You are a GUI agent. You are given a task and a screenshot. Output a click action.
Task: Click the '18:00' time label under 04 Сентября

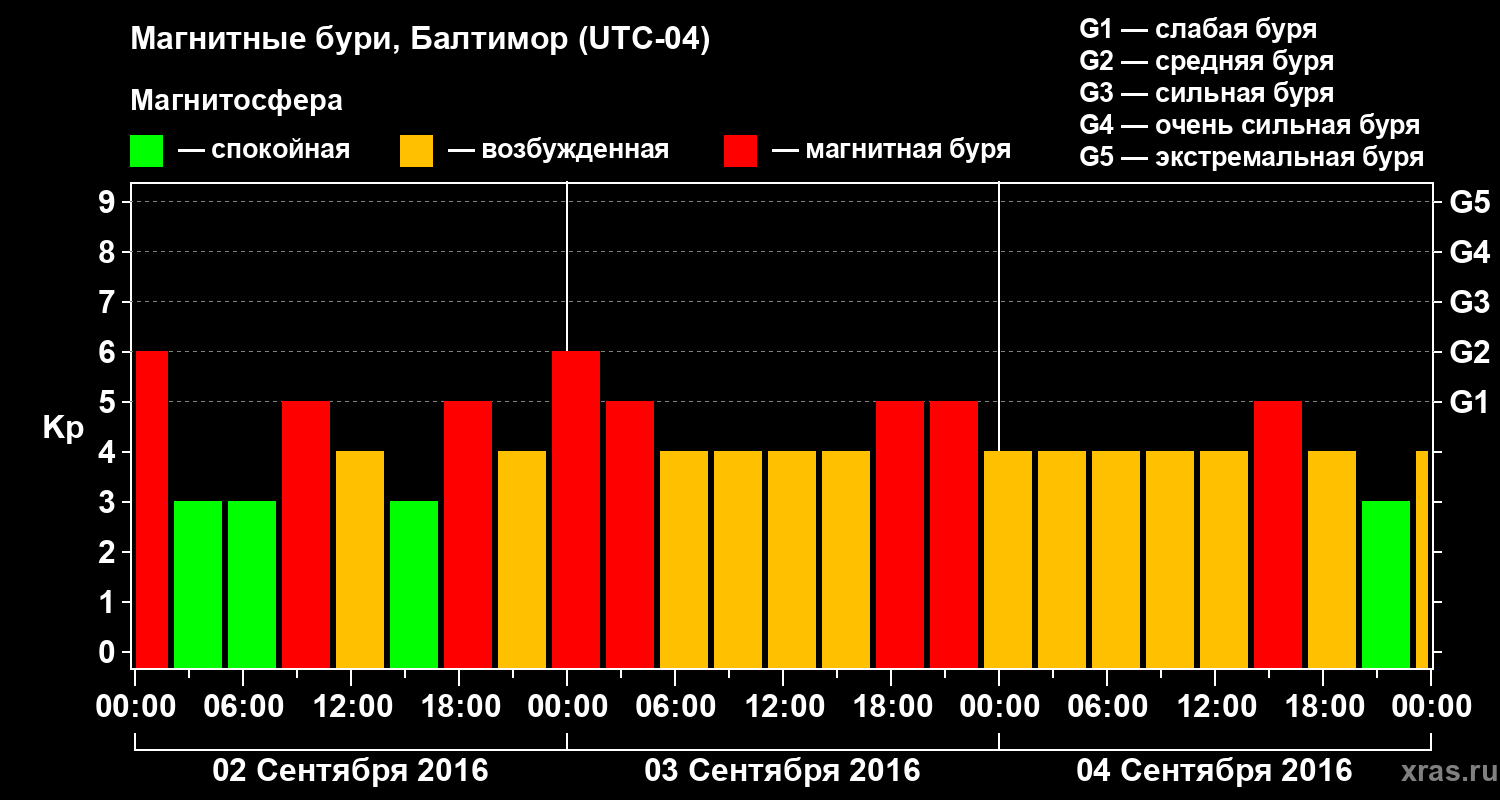(x=1323, y=707)
